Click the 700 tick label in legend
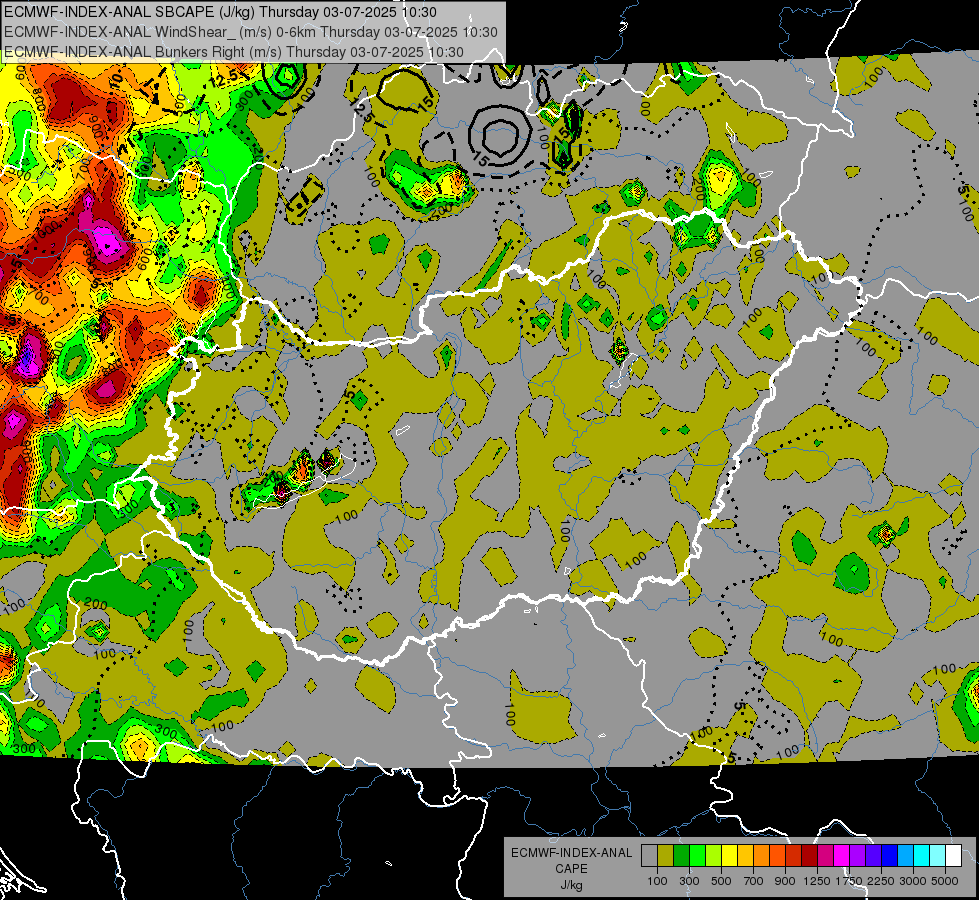This screenshot has width=979, height=900. 754,881
